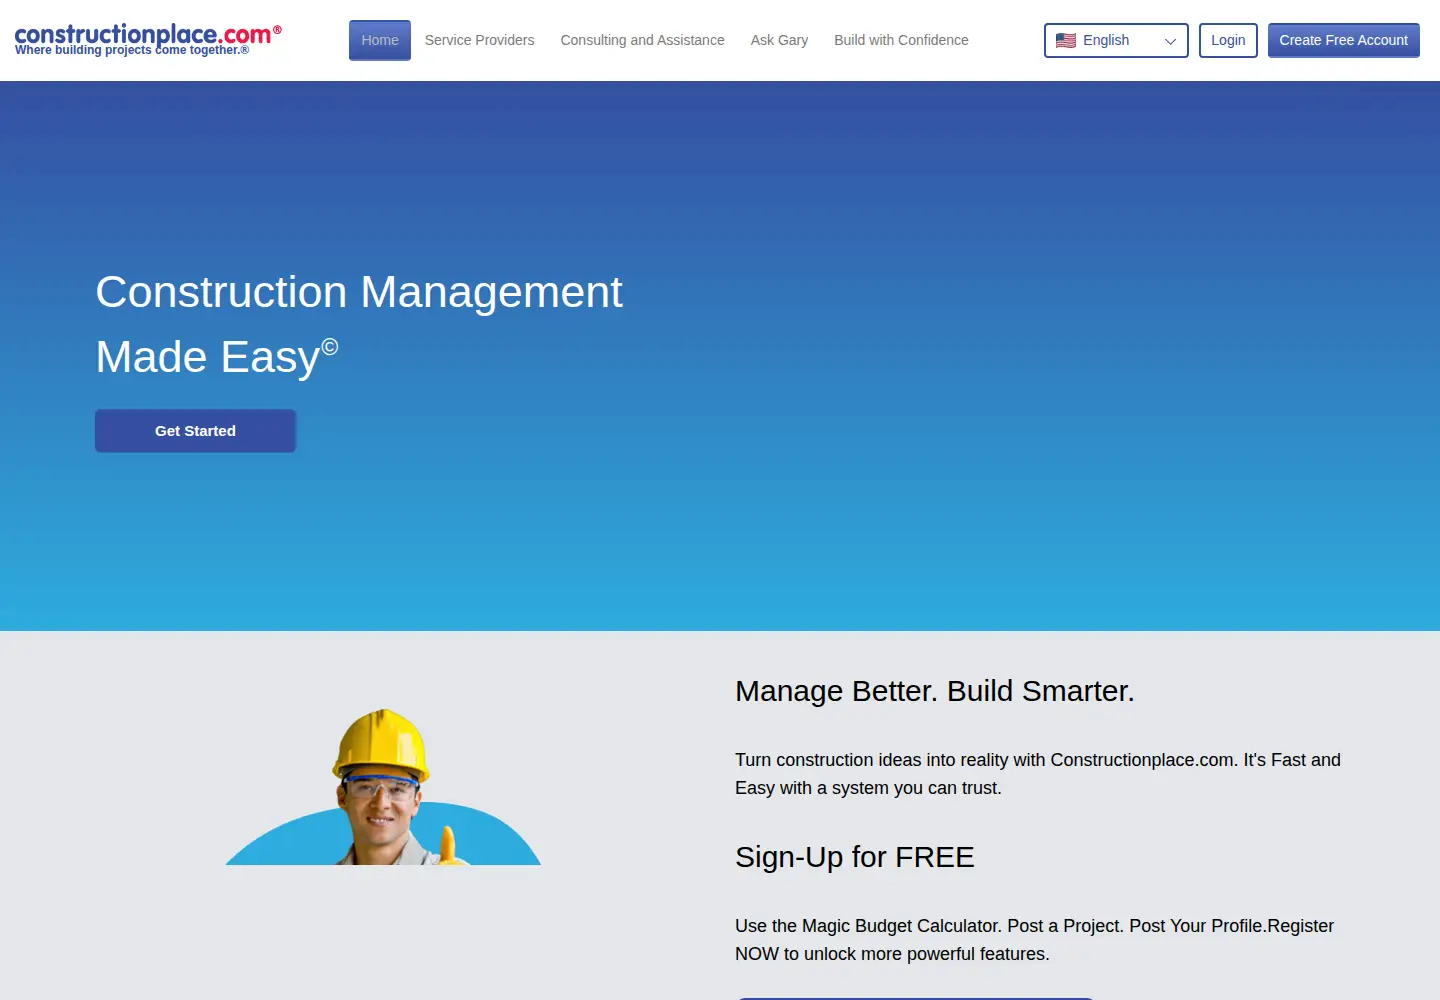Click the Get Started button
Viewport: 1440px width, 1000px height.
click(195, 431)
